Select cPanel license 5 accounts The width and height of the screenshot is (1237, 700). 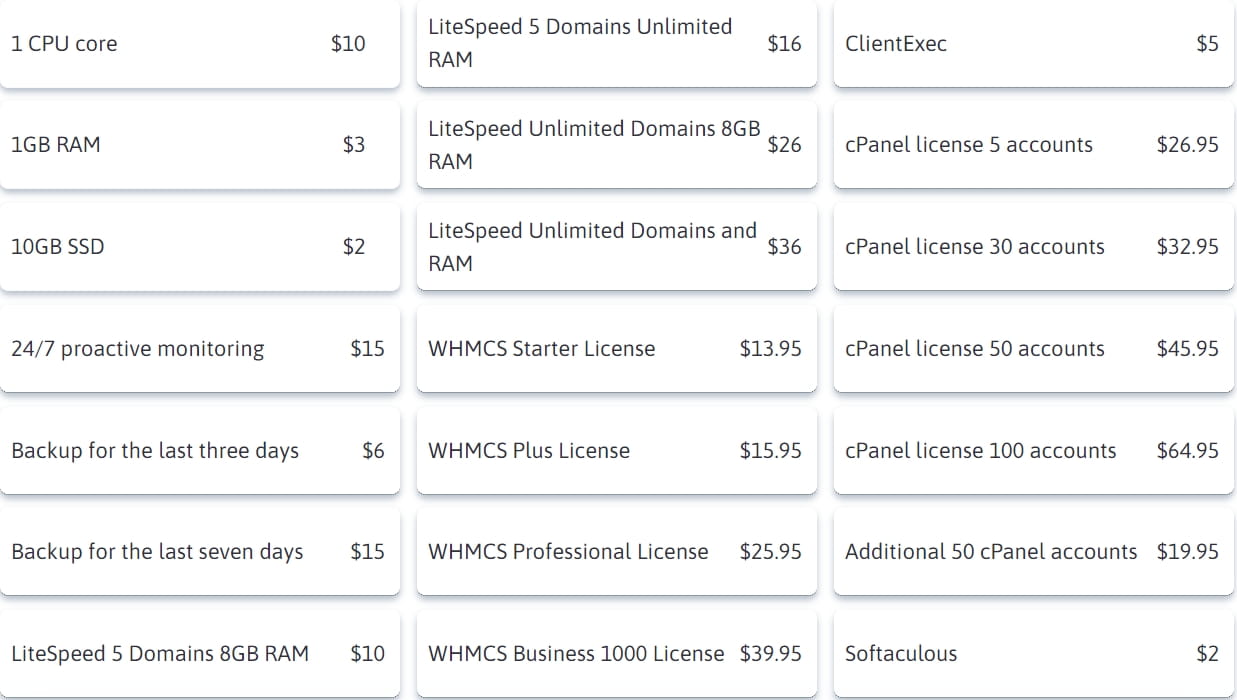coord(1032,145)
